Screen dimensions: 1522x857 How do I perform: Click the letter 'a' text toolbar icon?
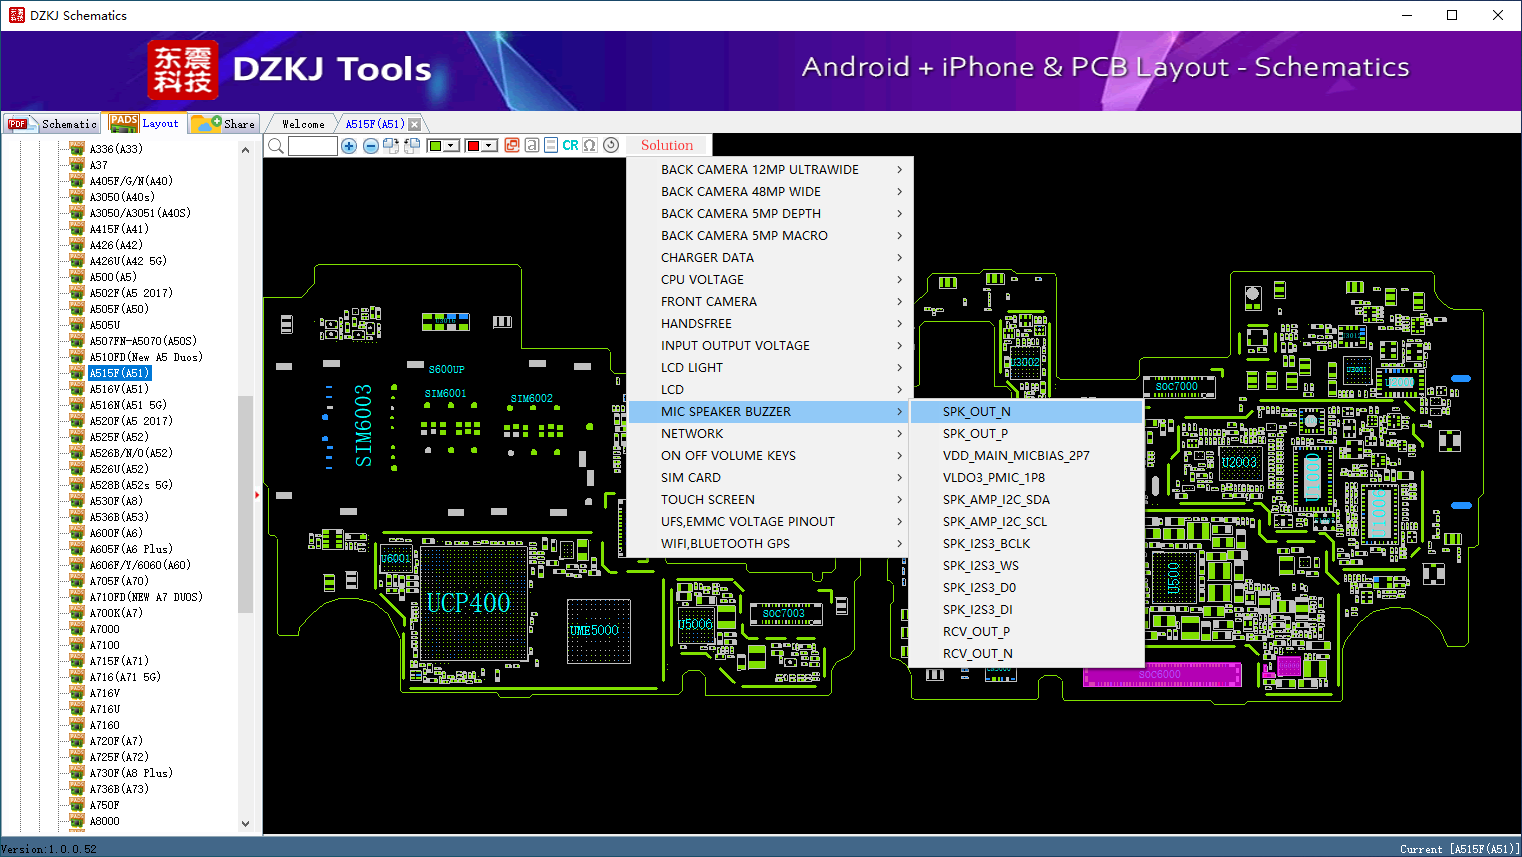(532, 145)
